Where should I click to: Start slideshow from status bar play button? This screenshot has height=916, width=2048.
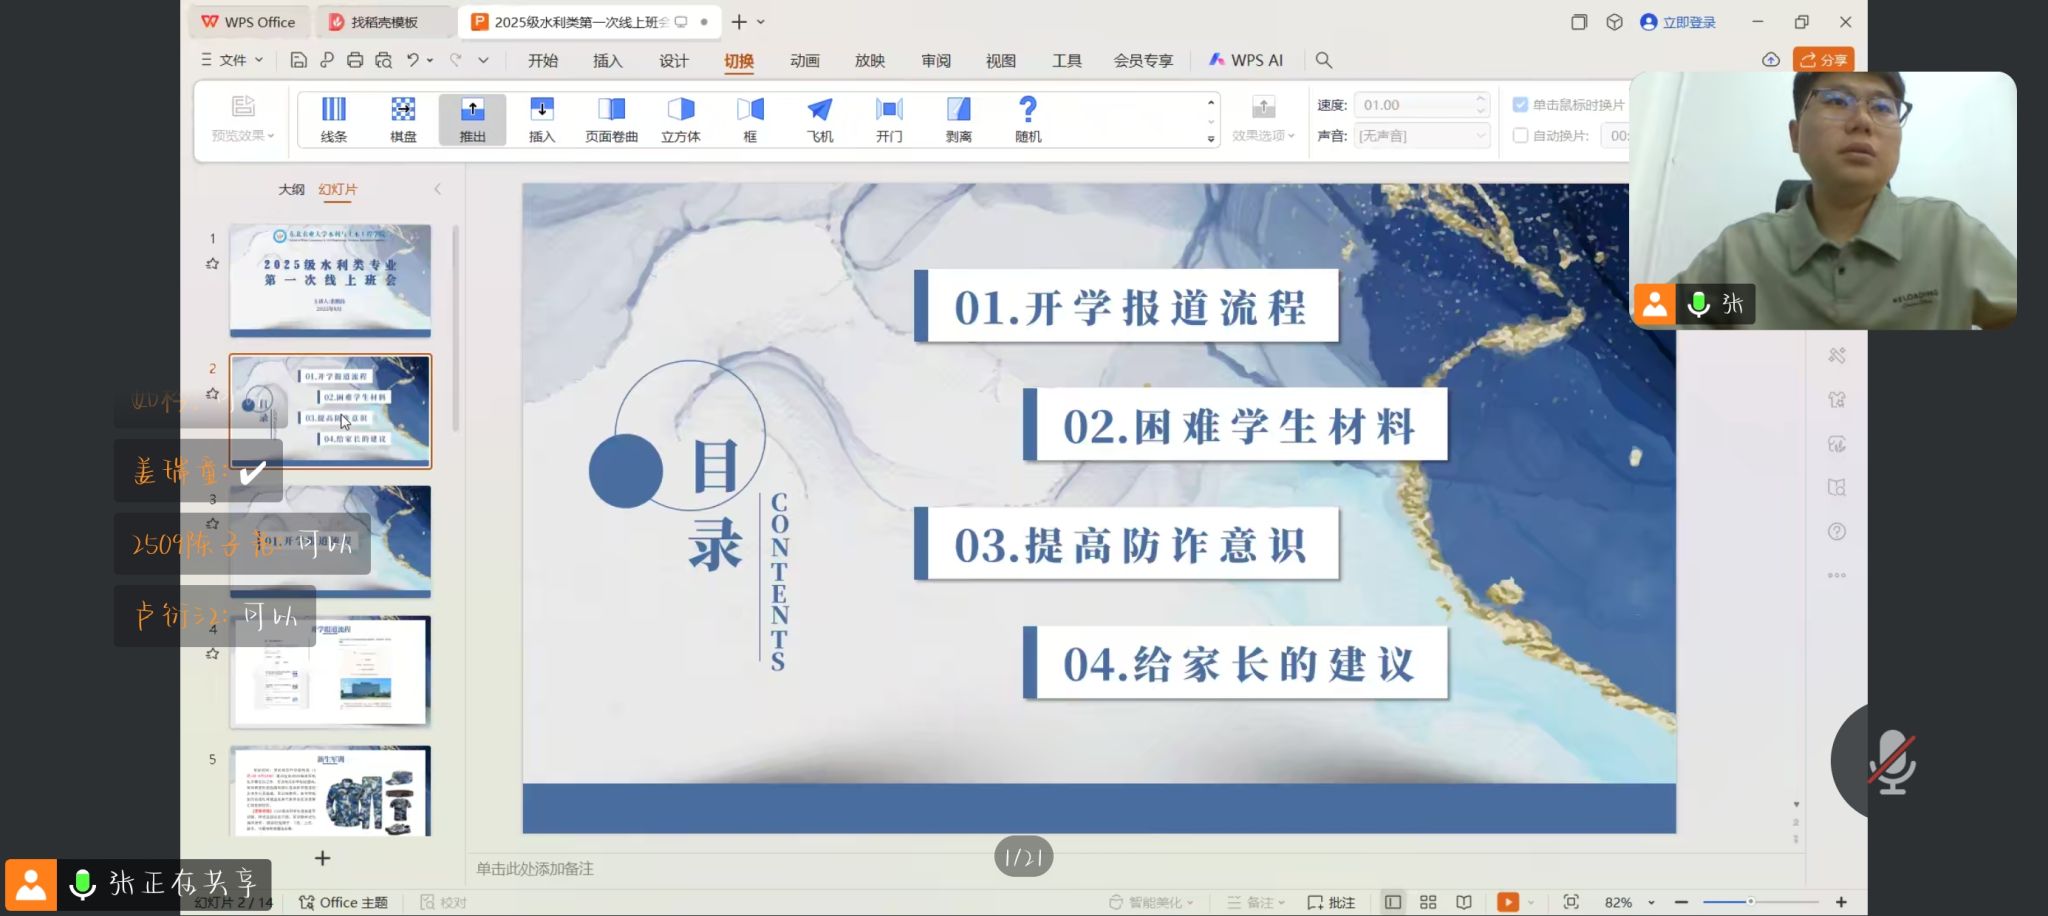click(1507, 902)
